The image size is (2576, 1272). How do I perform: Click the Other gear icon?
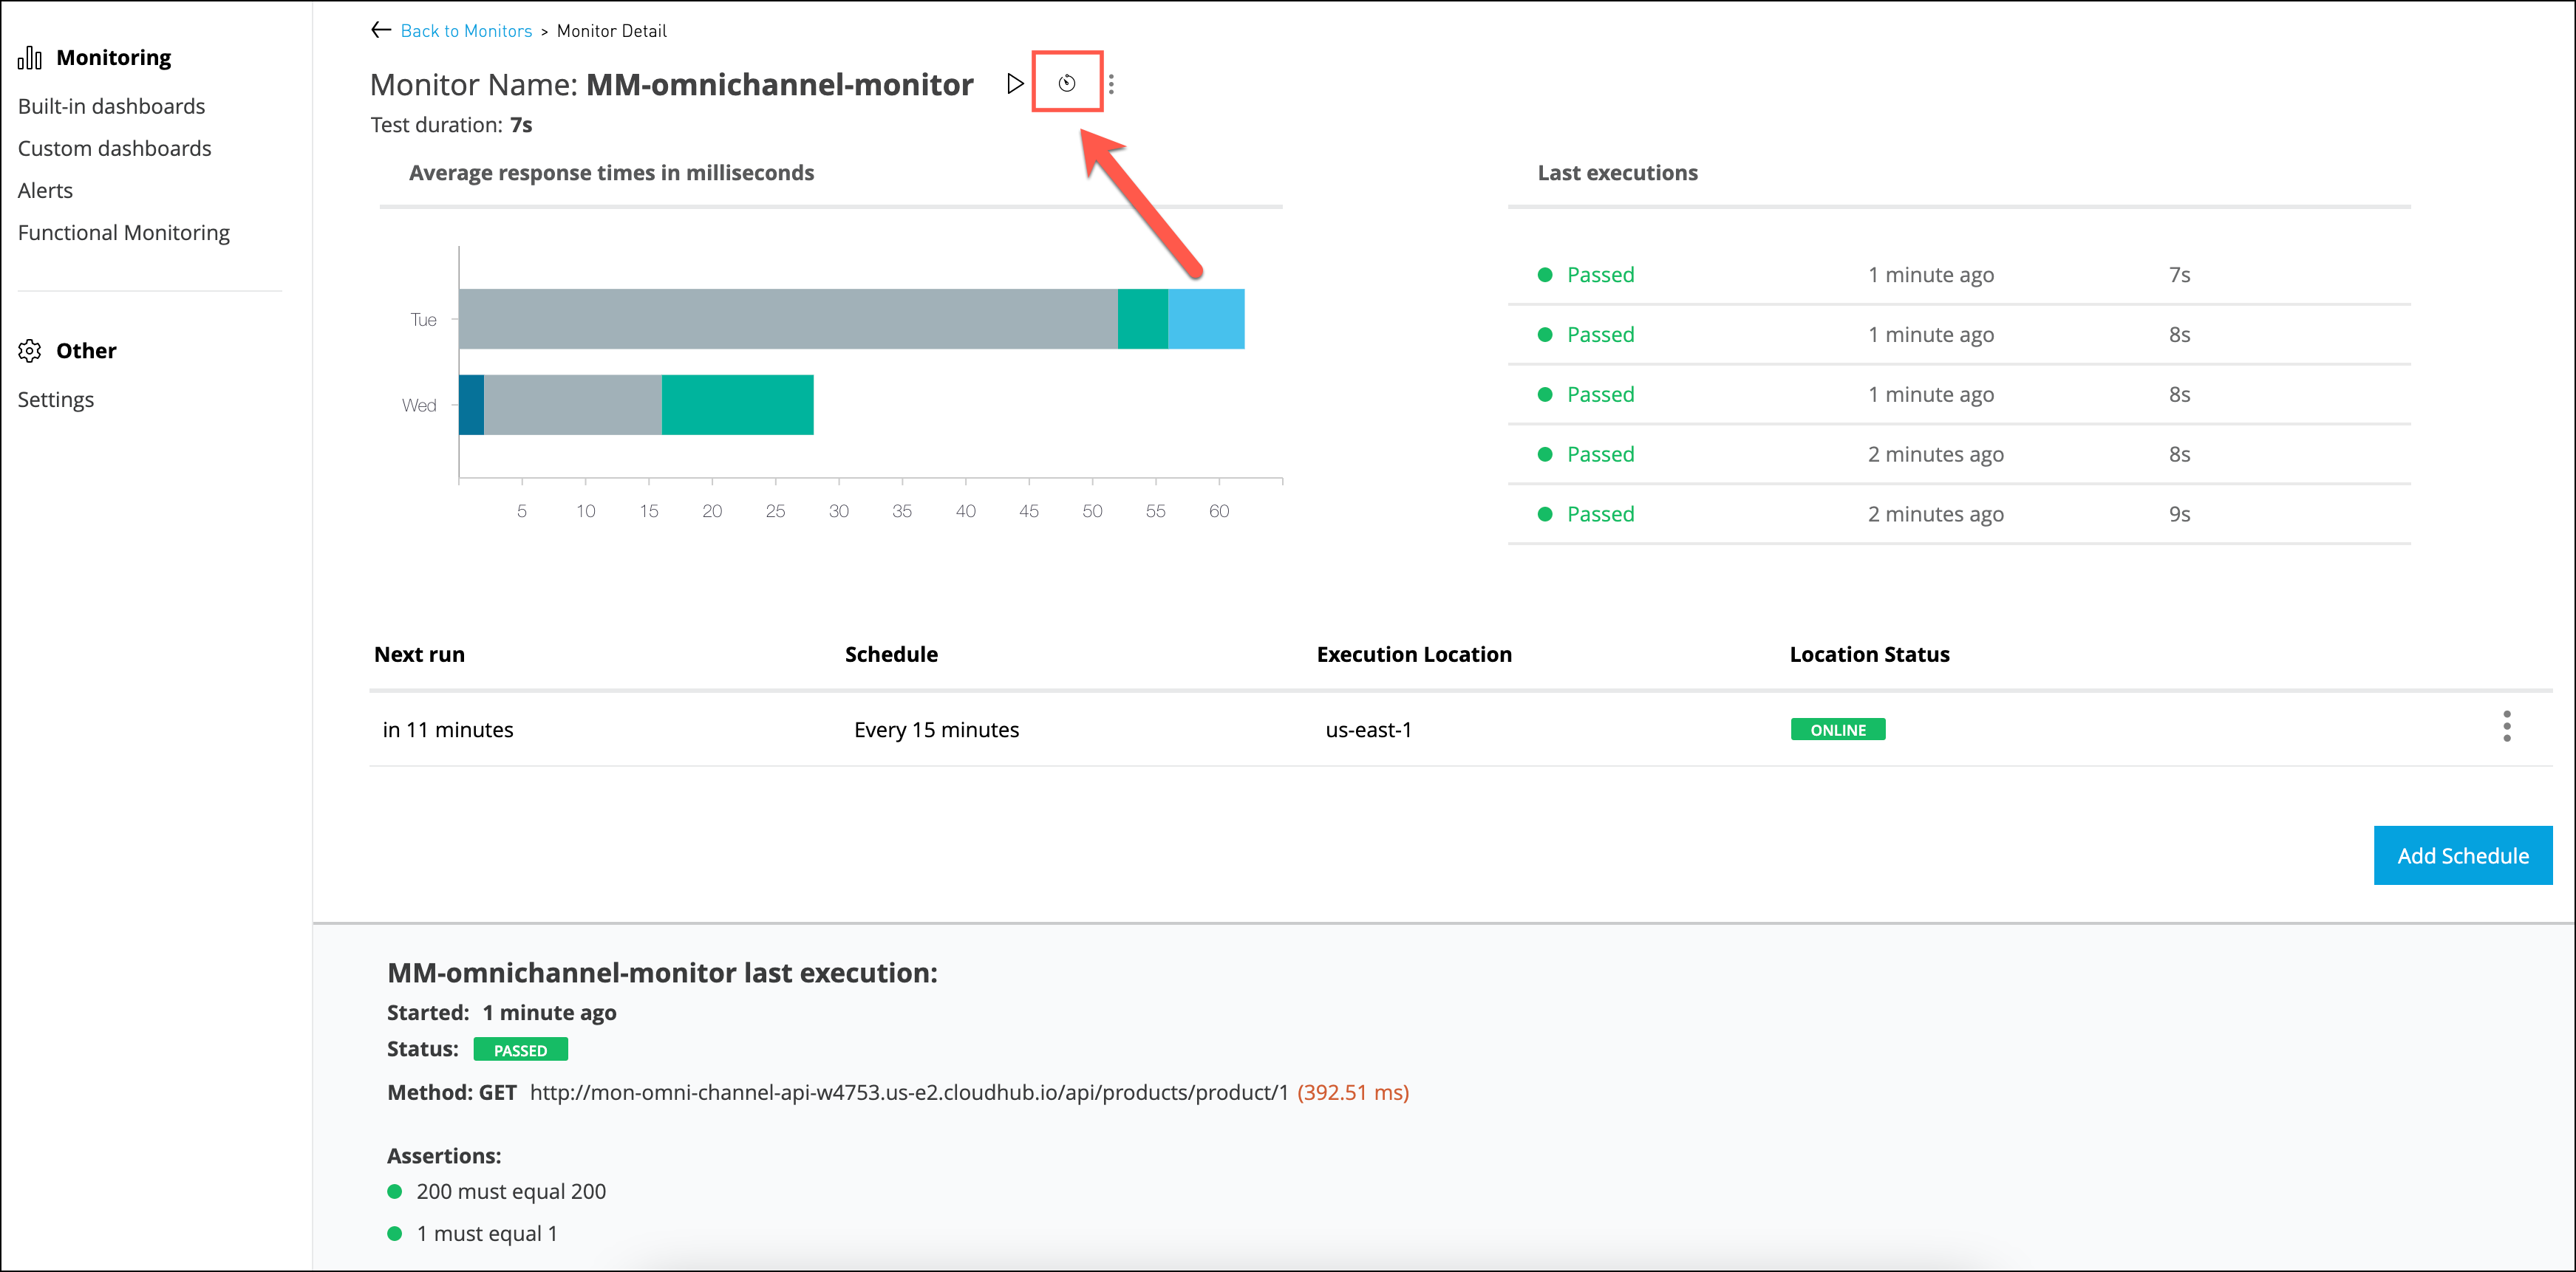click(x=30, y=351)
